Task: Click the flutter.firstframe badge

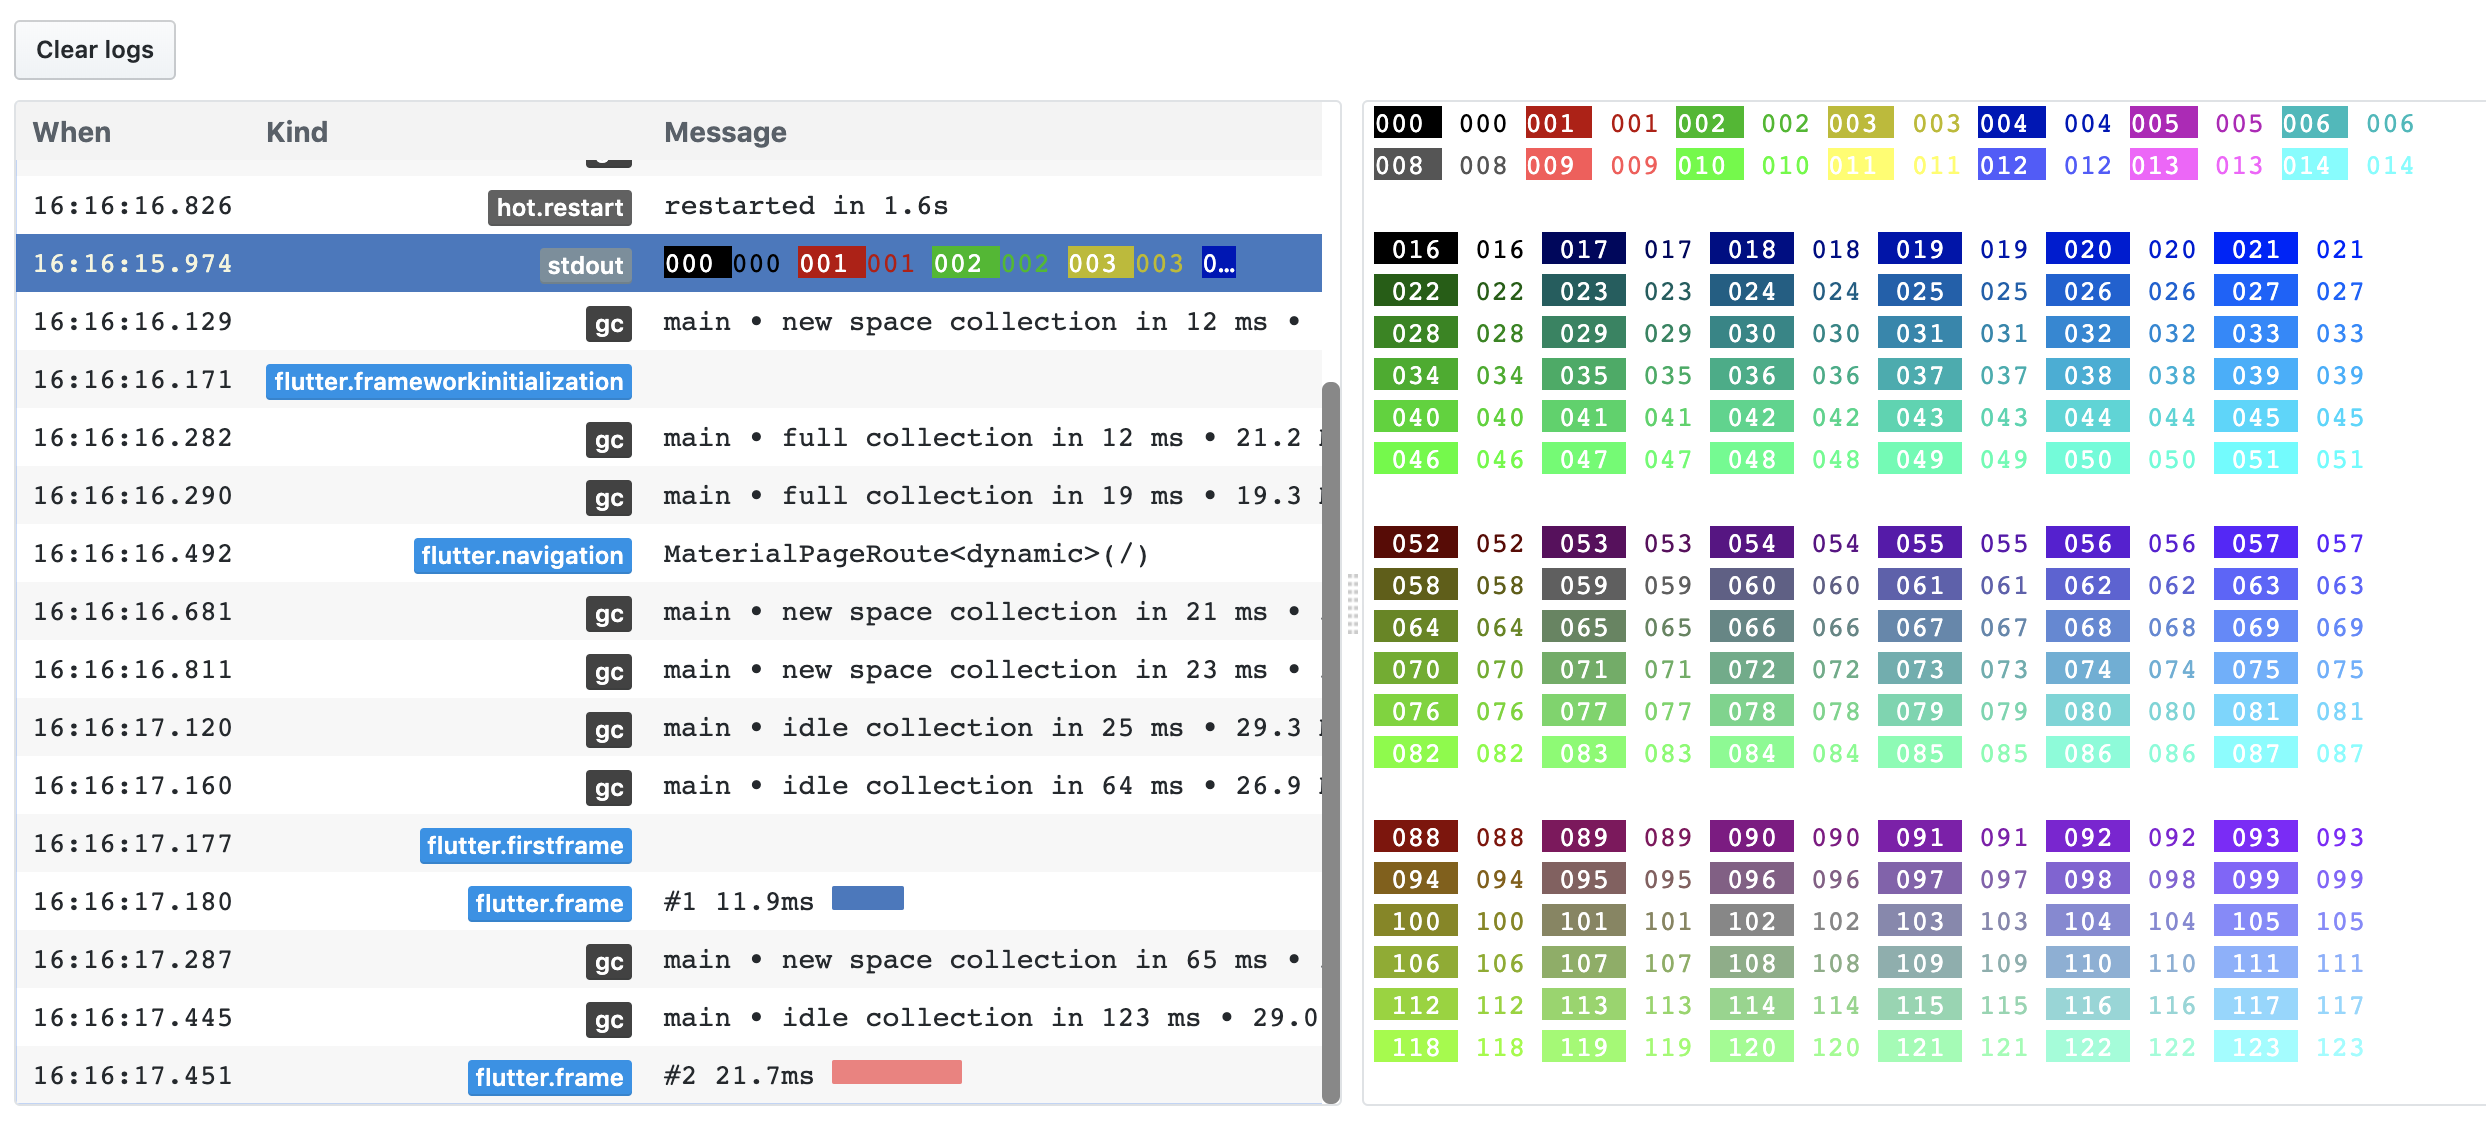Action: click(x=525, y=845)
